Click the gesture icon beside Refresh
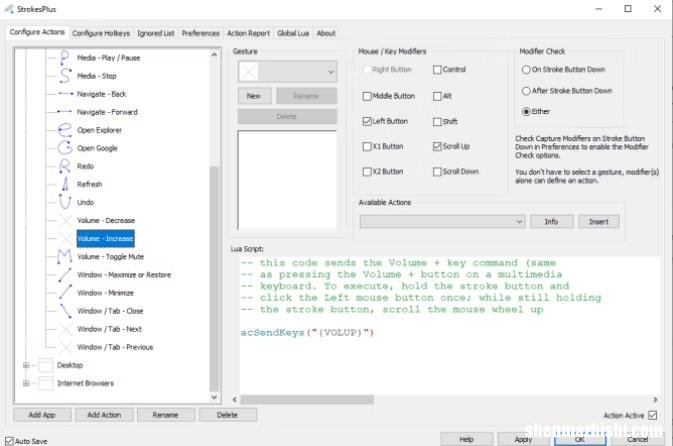This screenshot has width=673, height=446. point(65,184)
